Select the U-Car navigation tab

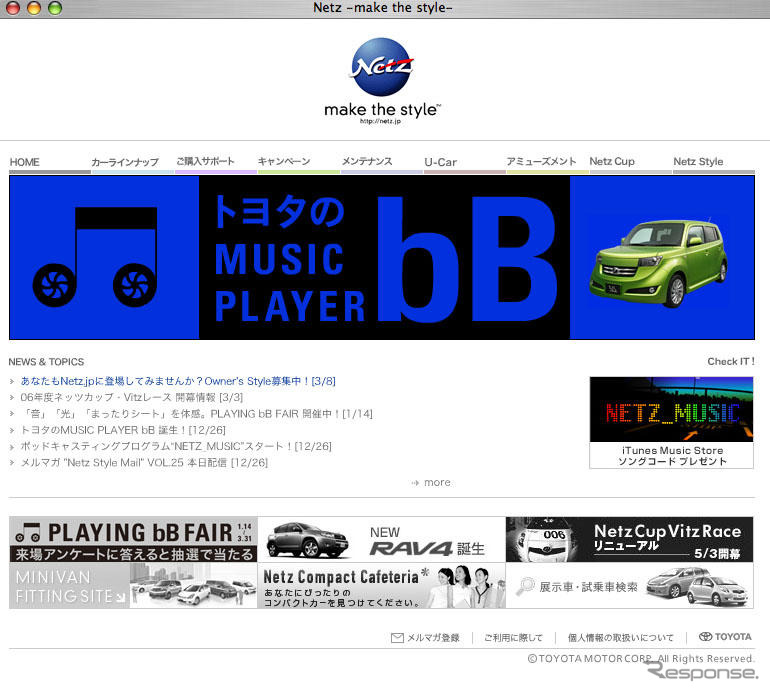tap(440, 162)
